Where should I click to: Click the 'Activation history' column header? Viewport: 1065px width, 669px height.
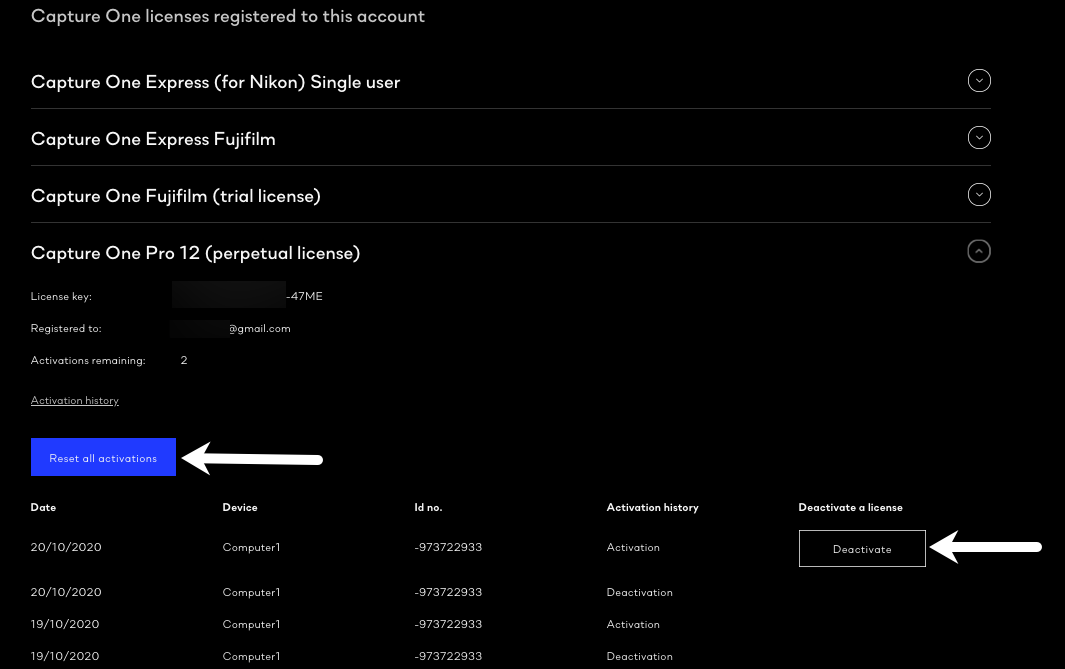(x=652, y=507)
